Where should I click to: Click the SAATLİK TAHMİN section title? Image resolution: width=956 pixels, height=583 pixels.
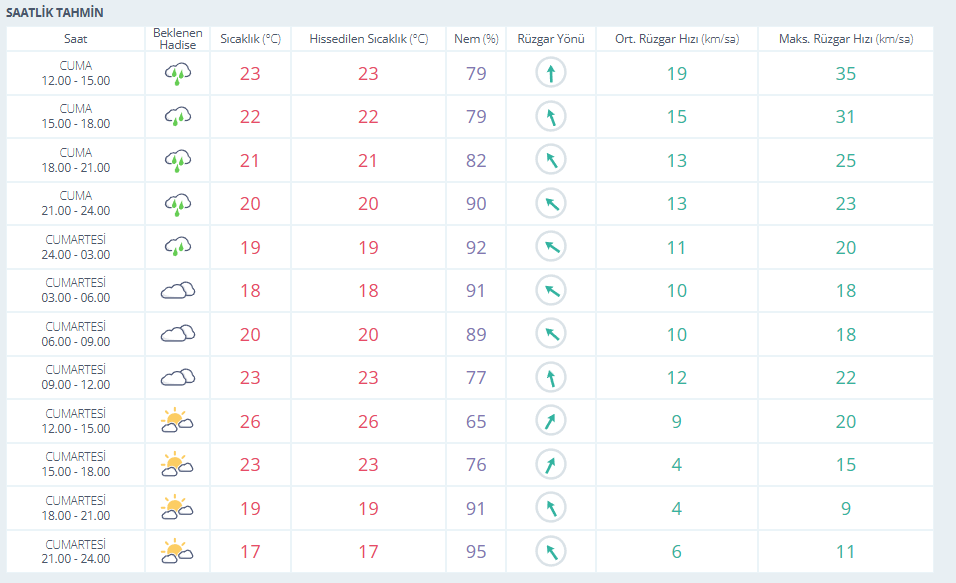tap(55, 12)
